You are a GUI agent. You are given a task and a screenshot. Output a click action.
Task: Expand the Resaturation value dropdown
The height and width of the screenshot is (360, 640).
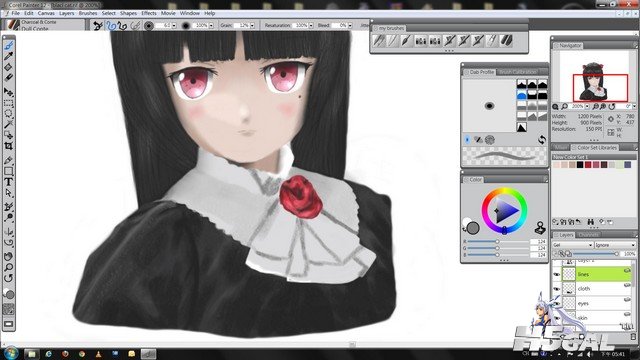[311, 26]
